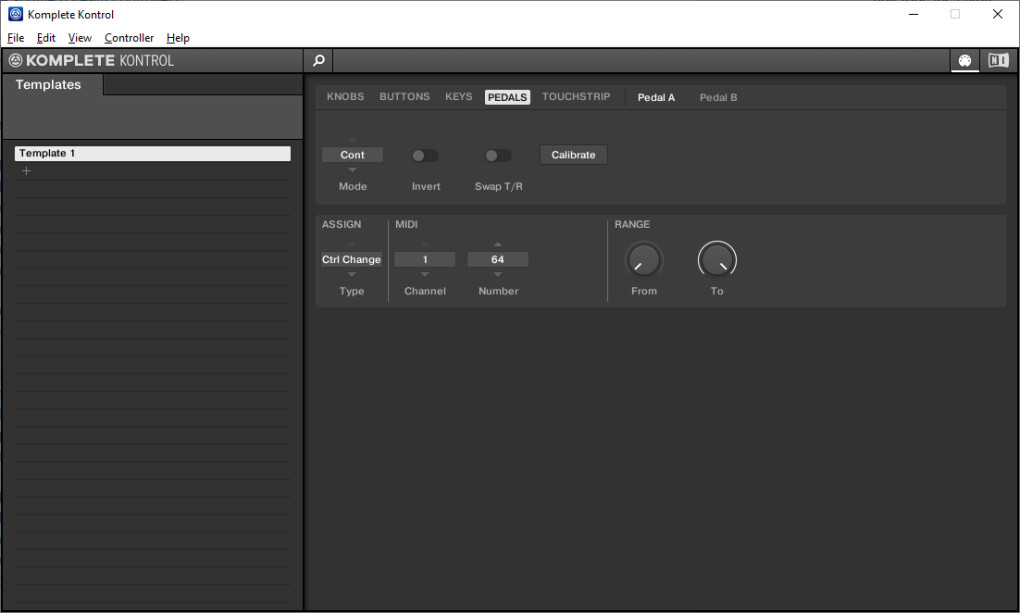Click the NI logo icon in header
Image resolution: width=1020 pixels, height=613 pixels.
998,61
